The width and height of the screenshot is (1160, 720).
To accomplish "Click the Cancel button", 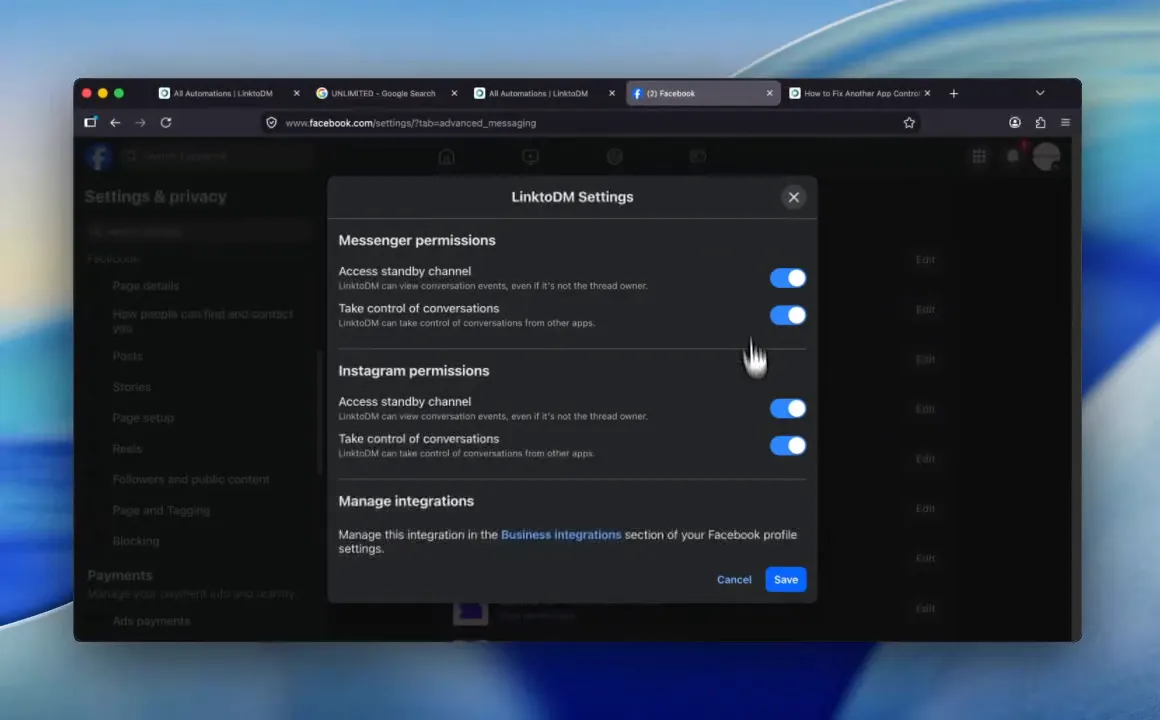I will click(x=734, y=579).
